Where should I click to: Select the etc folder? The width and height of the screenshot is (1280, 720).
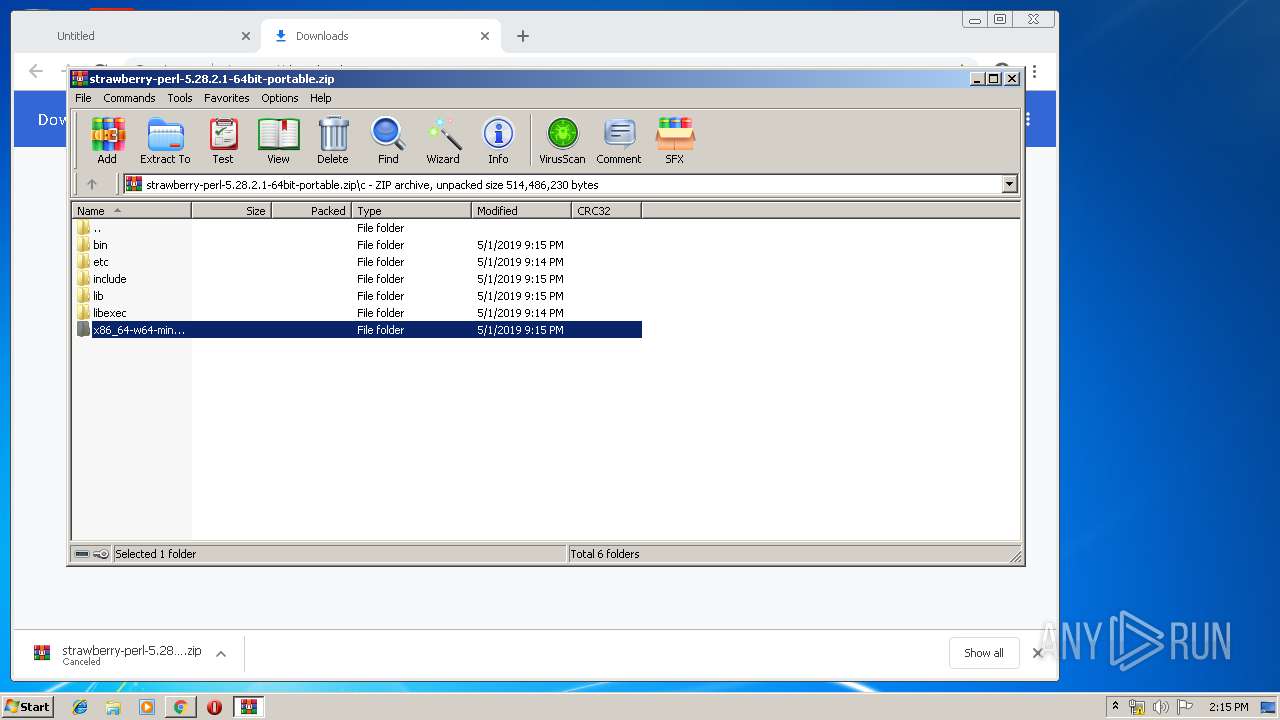point(358,262)
